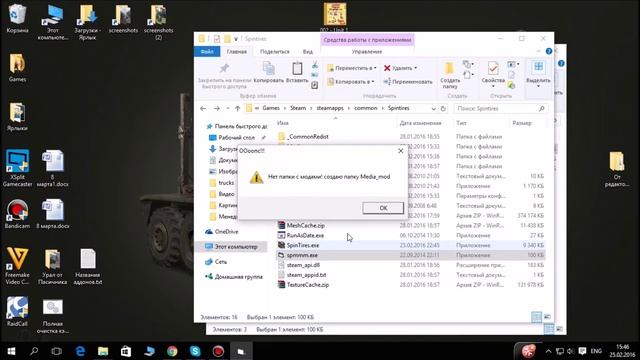640x360 pixels.
Task: Click the Steam breadcrumb segment
Action: [x=298, y=108]
